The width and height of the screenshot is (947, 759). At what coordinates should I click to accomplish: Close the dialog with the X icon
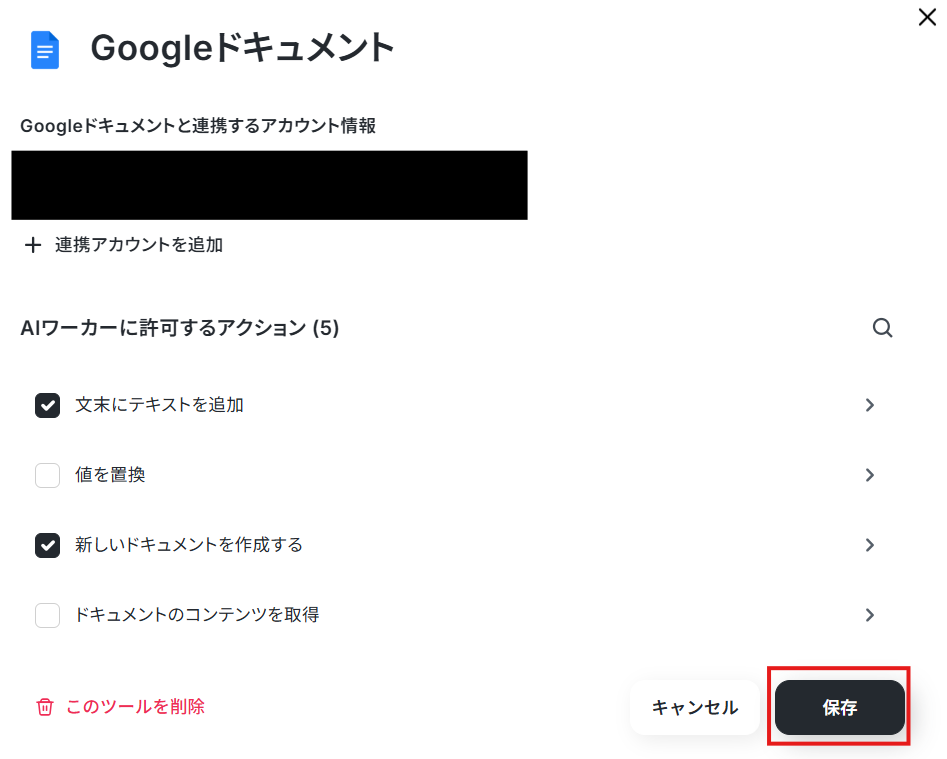coord(927,17)
